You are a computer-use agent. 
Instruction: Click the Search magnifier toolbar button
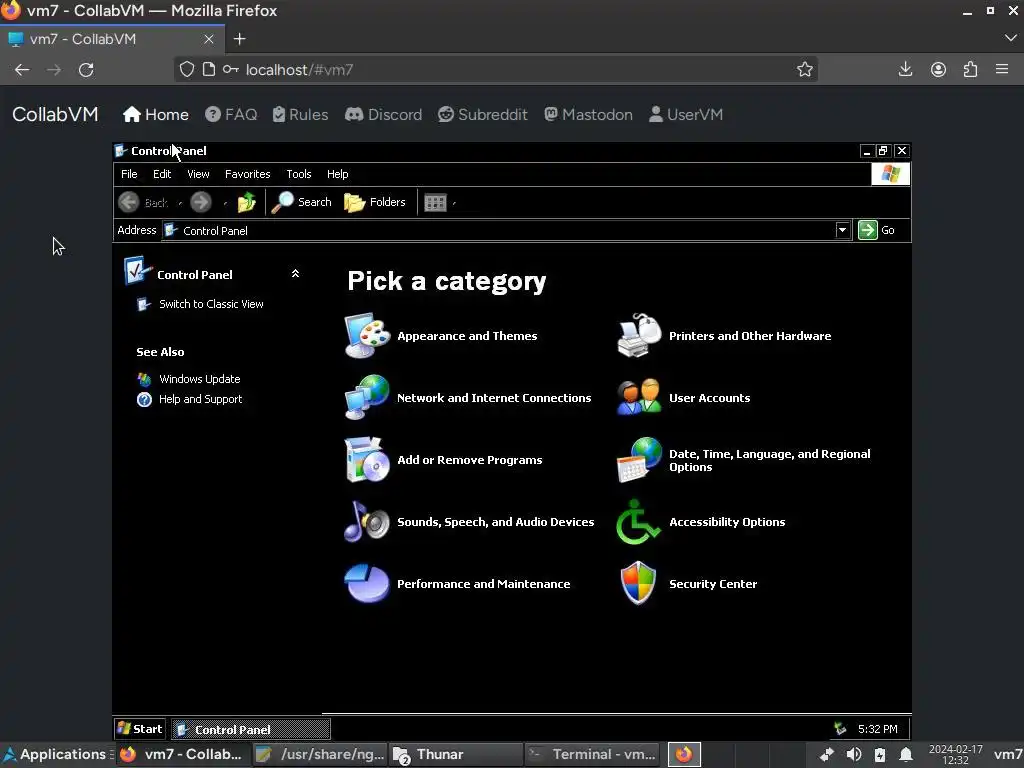click(302, 202)
